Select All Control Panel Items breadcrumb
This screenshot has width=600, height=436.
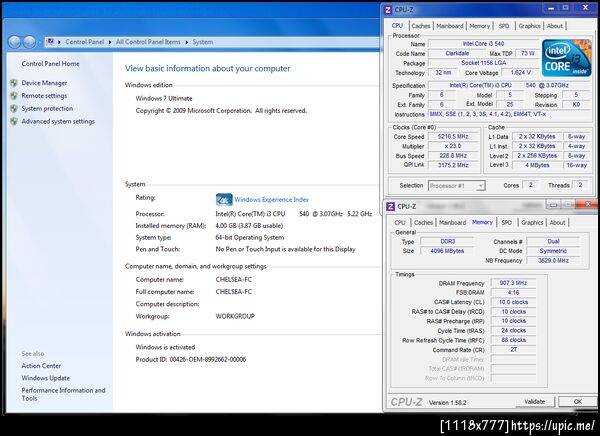click(148, 42)
